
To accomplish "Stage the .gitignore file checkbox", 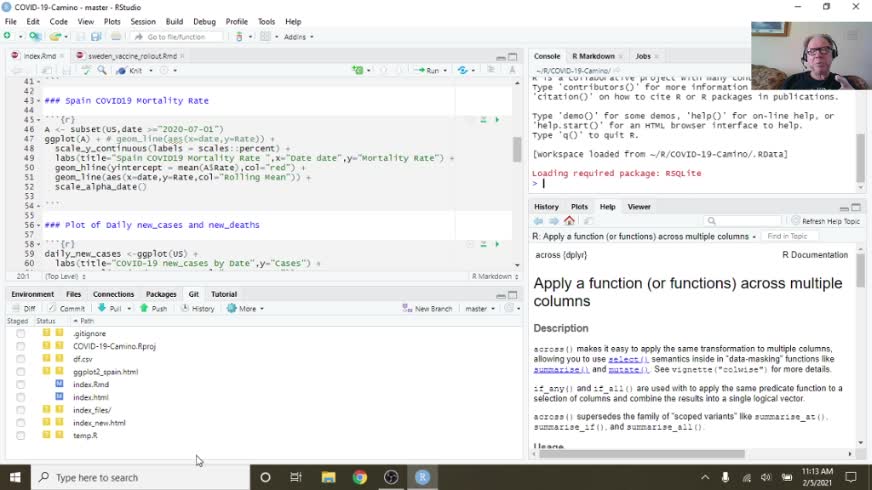I will (21, 334).
